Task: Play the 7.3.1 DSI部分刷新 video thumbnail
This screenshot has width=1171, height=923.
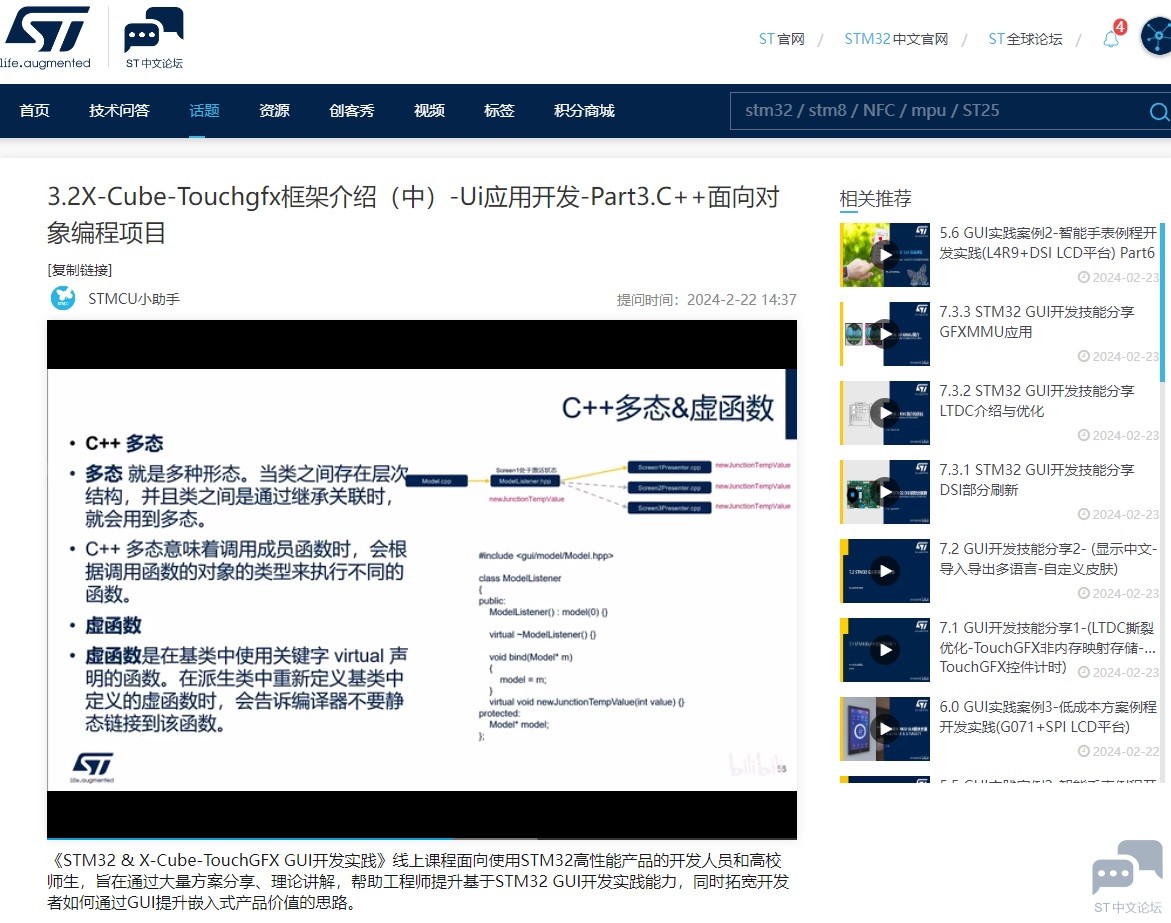Action: click(x=885, y=492)
